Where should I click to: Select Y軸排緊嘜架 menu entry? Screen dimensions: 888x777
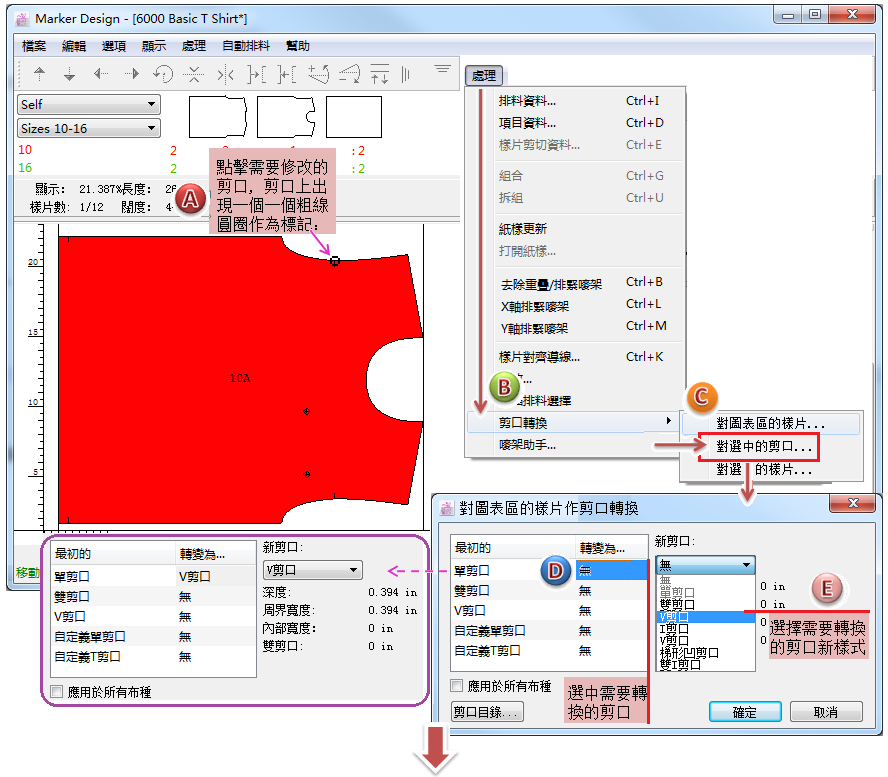tap(575, 328)
